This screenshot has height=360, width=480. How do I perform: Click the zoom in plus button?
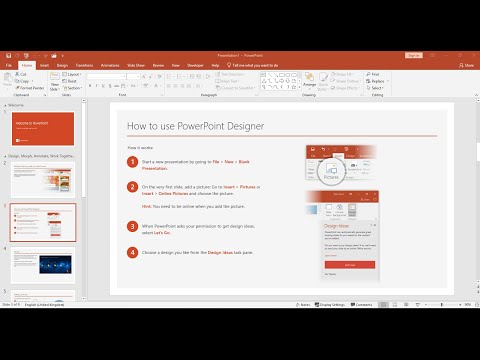tap(460, 305)
